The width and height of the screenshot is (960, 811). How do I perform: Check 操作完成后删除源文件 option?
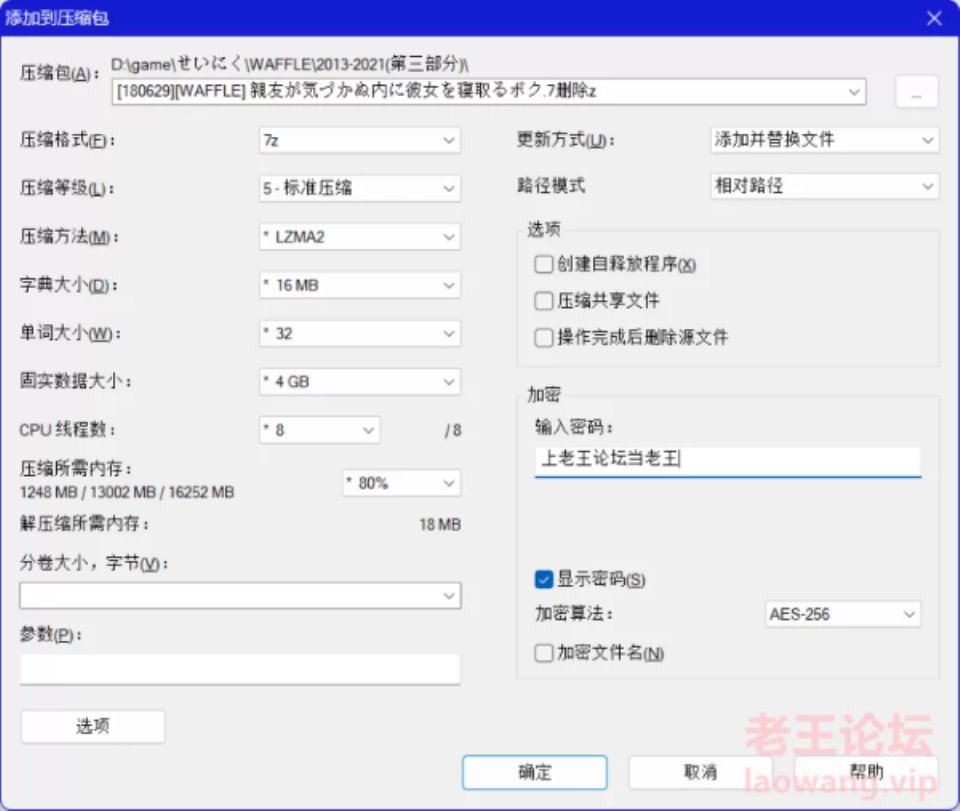pos(544,337)
